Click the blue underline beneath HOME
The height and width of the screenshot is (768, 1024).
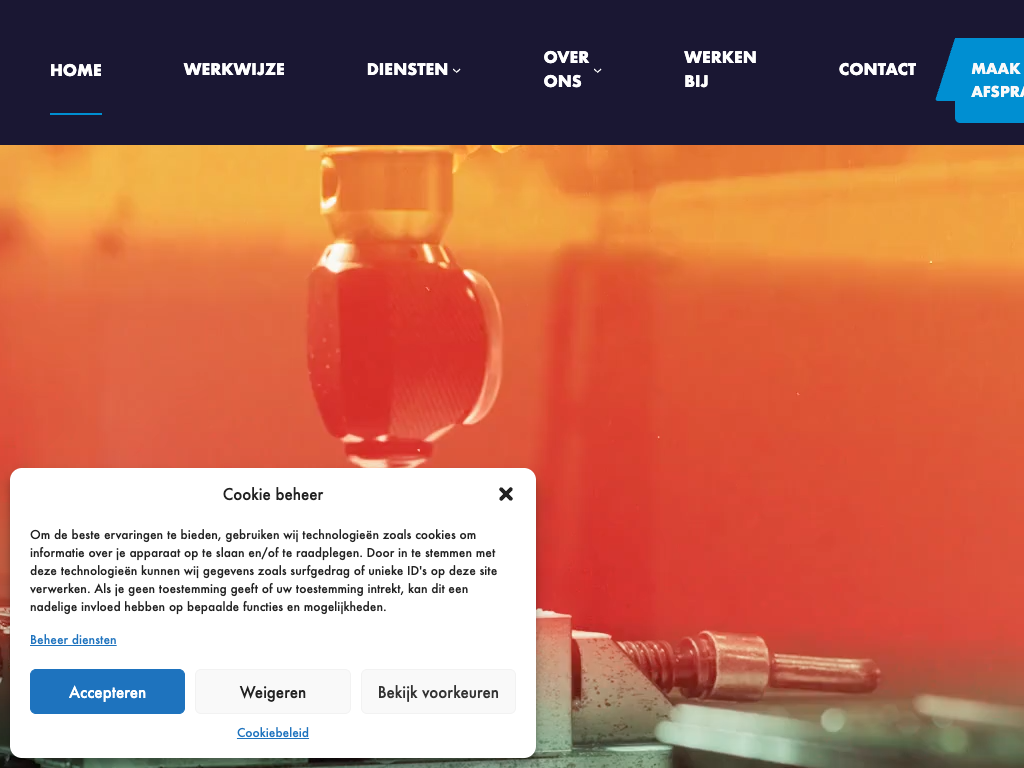coord(76,114)
